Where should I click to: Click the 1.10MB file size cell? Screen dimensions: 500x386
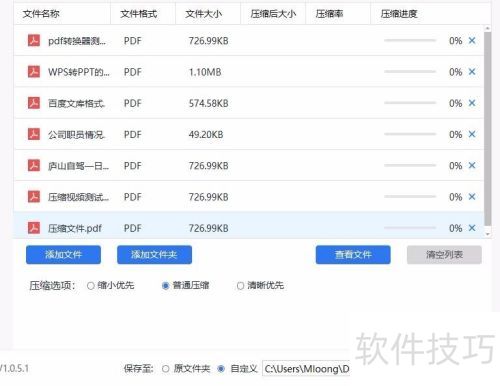[205, 72]
